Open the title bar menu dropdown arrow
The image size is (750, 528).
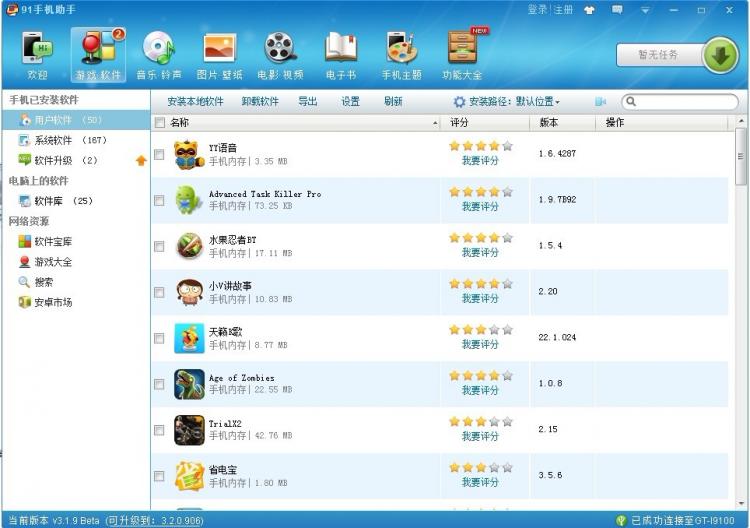645,10
